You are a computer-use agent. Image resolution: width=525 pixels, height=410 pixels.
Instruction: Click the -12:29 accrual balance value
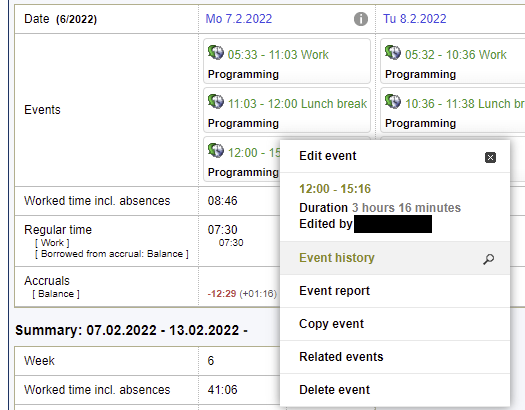click(x=222, y=294)
